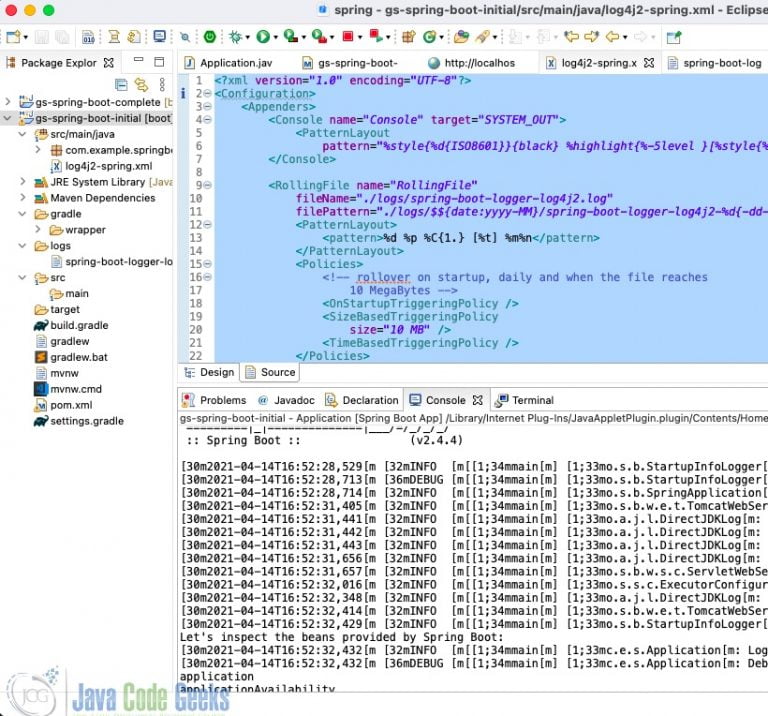Image resolution: width=768 pixels, height=716 pixels.
Task: Open dropdown arrow next to Run icon
Action: (x=275, y=38)
